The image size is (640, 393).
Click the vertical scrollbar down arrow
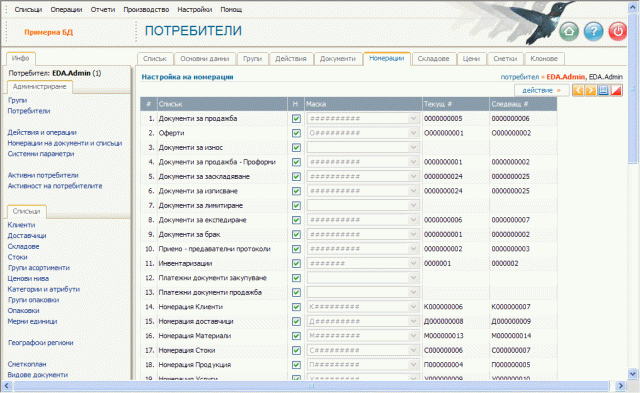[633, 373]
